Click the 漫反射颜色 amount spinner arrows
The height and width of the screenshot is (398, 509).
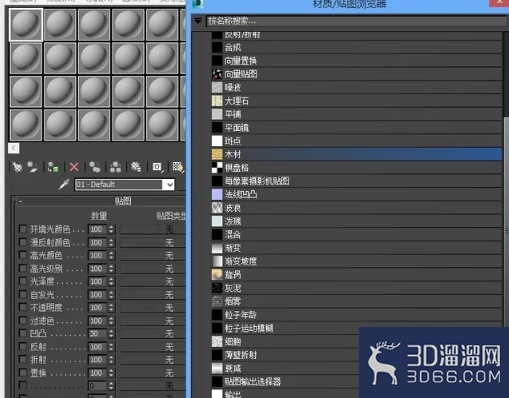coord(111,242)
